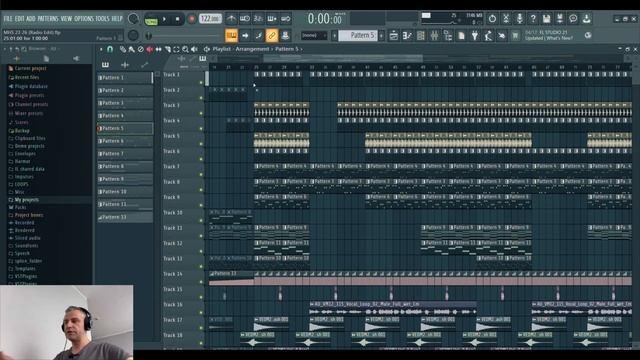Mute Track 16 using its green light
This screenshot has width=640, height=360.
pos(201,312)
